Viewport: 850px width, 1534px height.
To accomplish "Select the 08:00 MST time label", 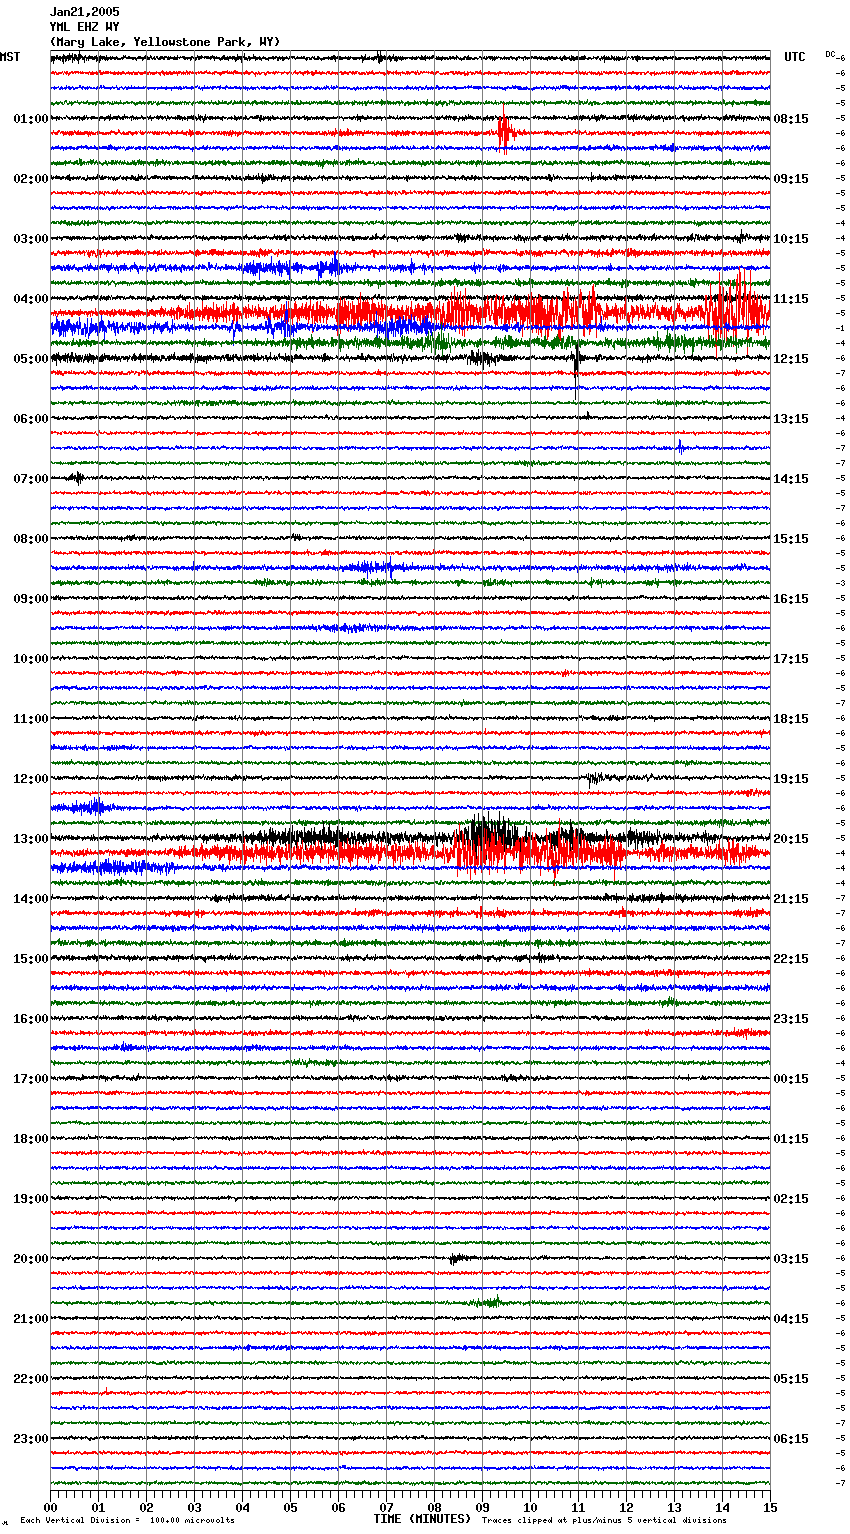I will (31, 539).
